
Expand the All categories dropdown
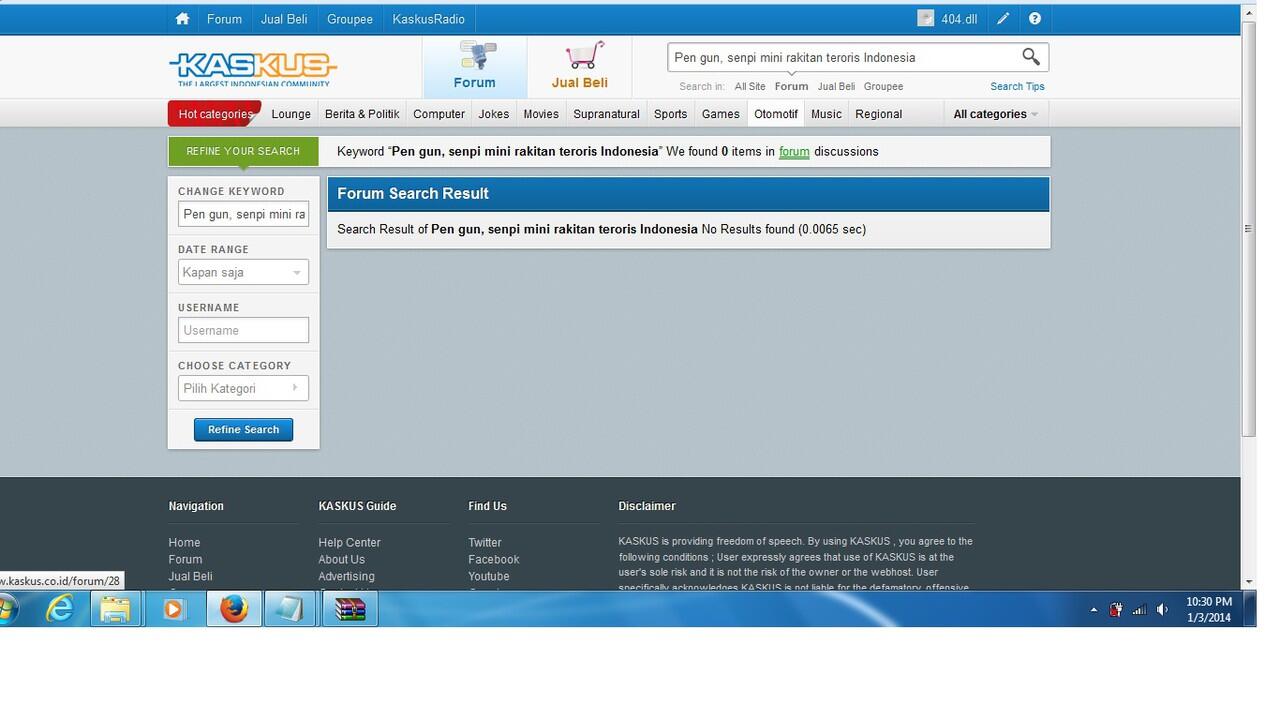(995, 114)
